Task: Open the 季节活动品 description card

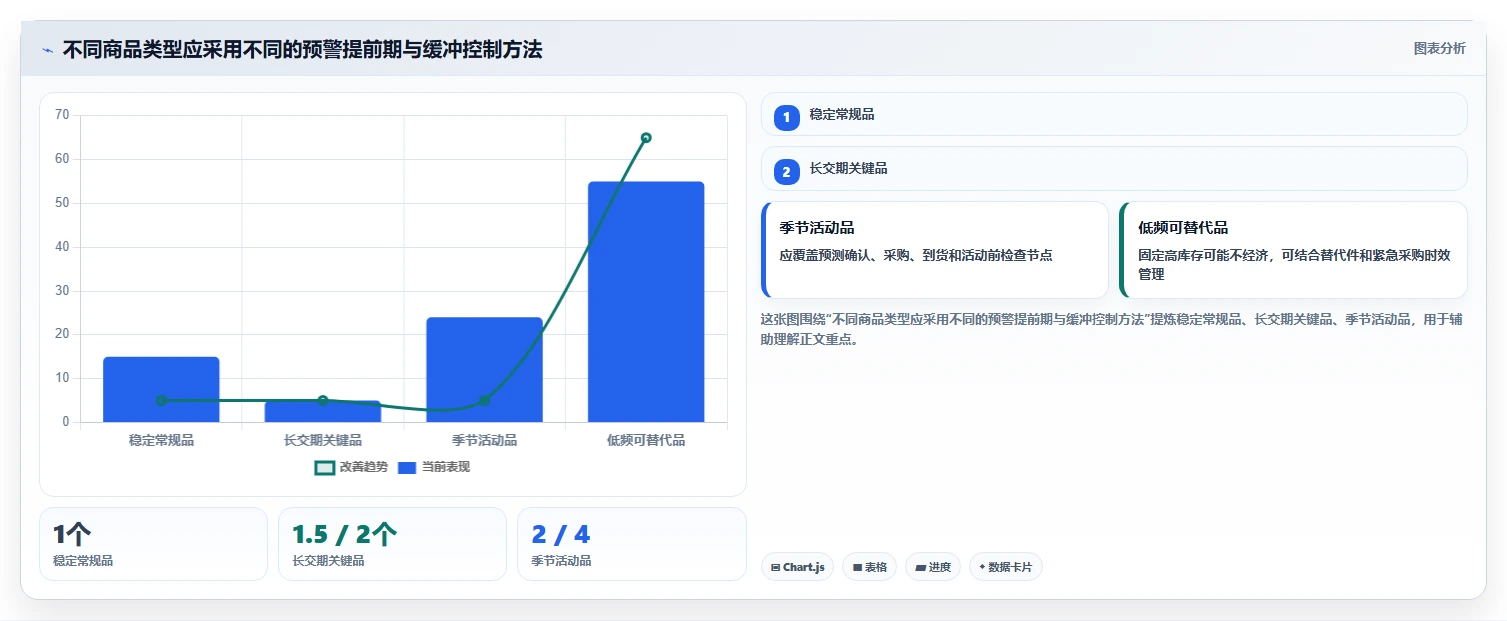Action: click(935, 250)
